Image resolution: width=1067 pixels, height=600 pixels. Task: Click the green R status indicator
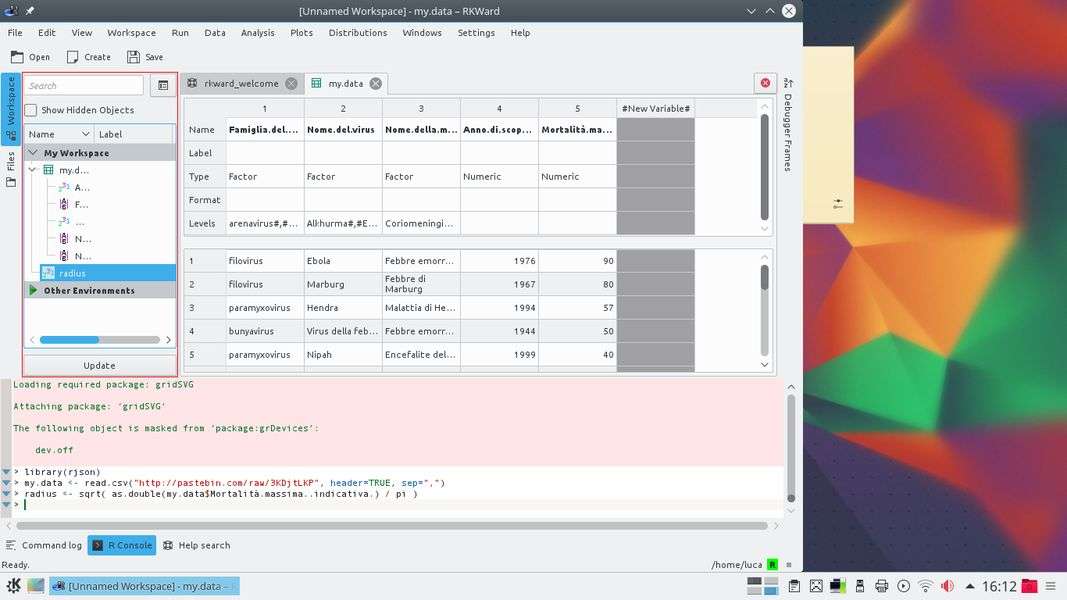[x=772, y=565]
